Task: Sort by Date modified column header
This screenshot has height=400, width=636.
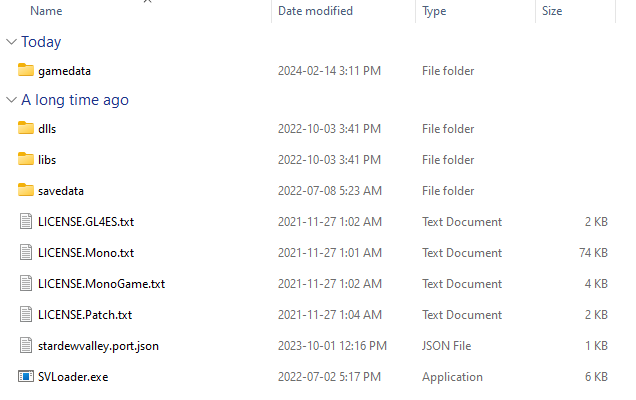Action: [x=314, y=11]
